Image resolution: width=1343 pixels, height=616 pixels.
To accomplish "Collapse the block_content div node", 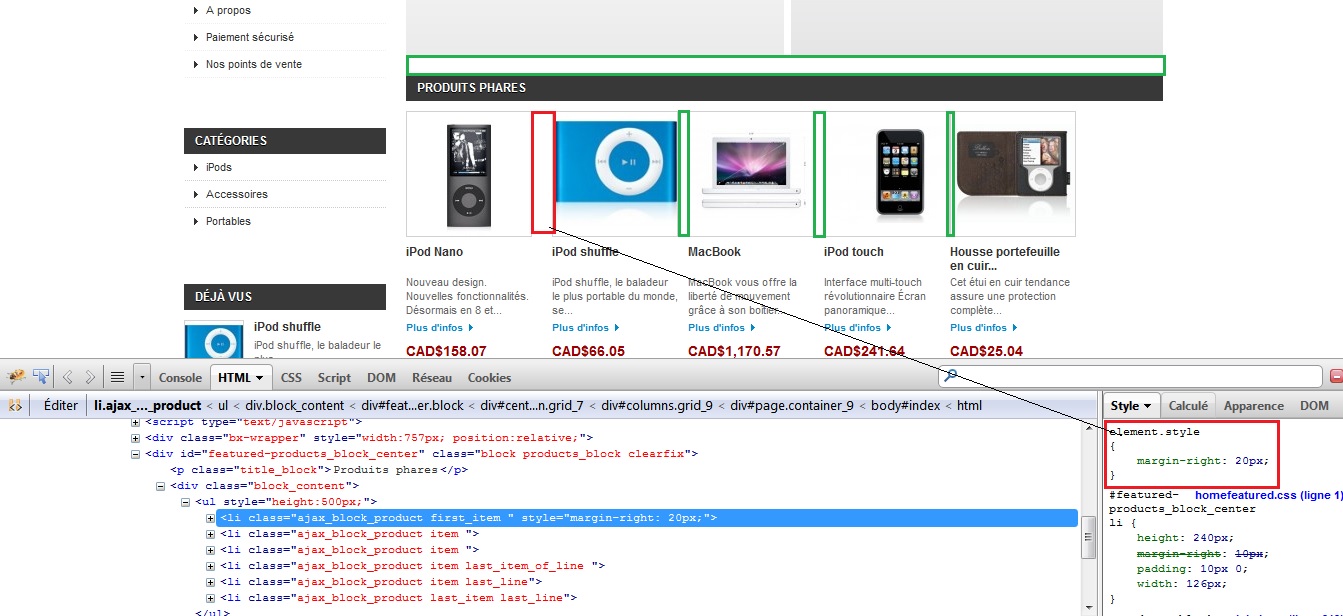I will 160,486.
